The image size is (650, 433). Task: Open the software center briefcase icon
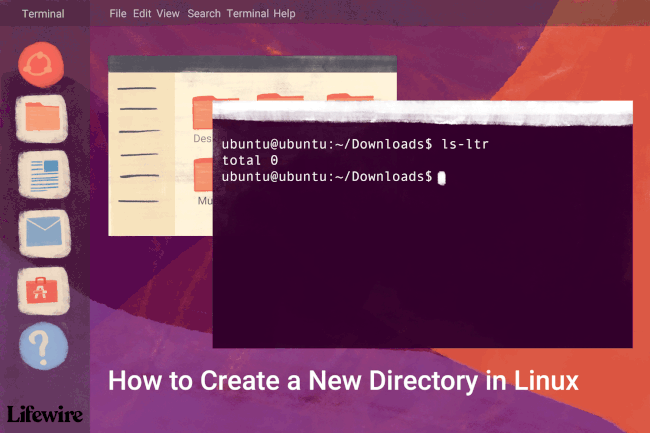pos(44,290)
